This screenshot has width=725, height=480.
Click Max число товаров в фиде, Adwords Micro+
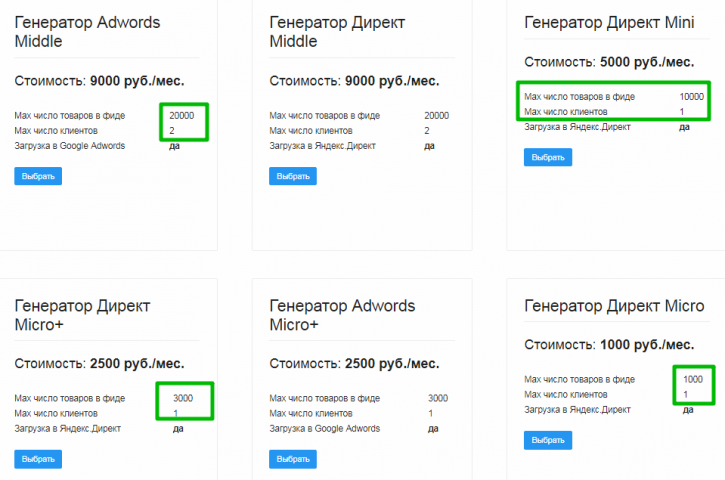click(x=325, y=398)
